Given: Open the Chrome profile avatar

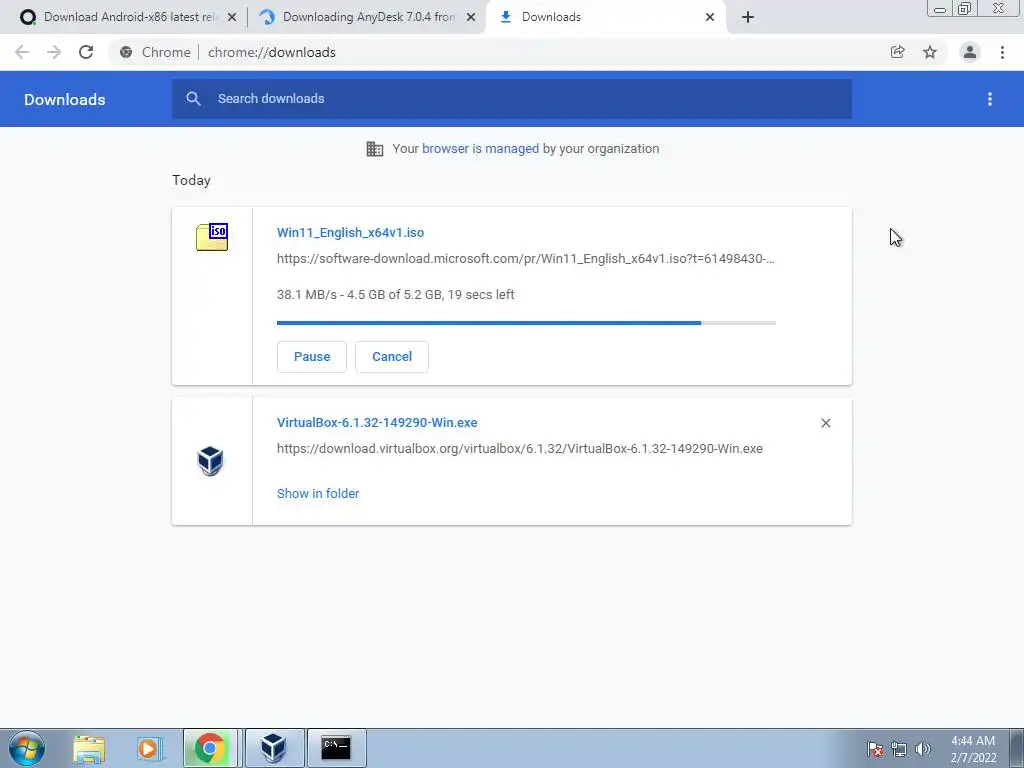Looking at the screenshot, I should click(x=970, y=52).
